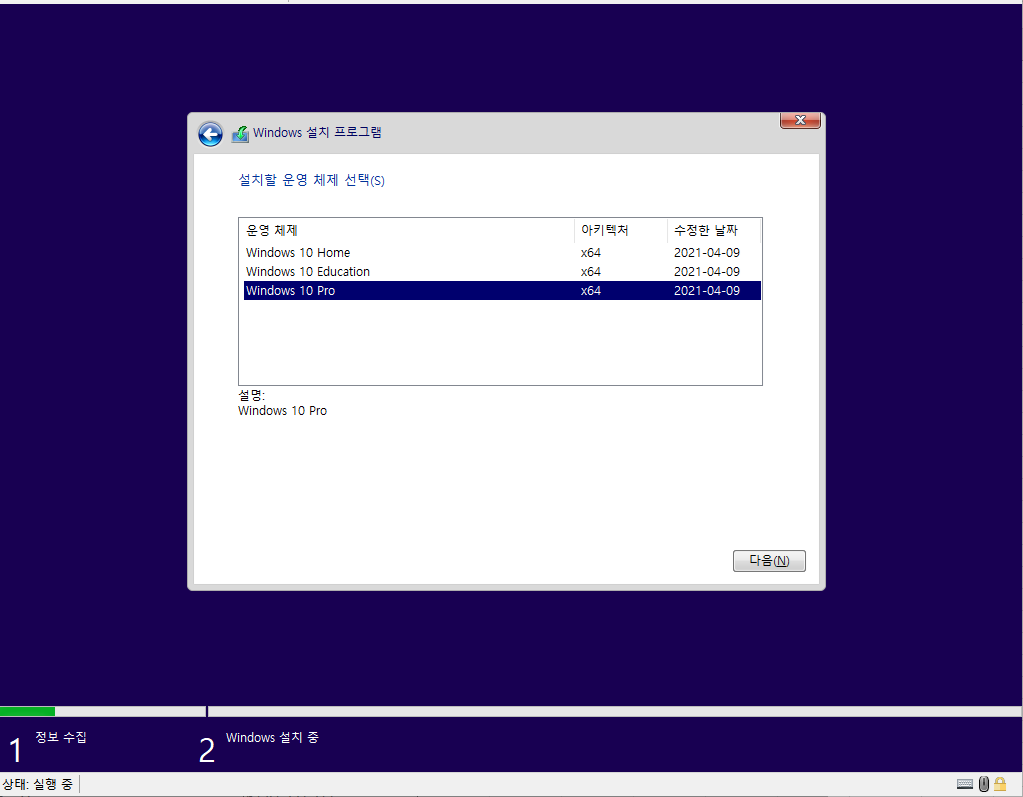Click the green installation progress bar

pos(27,712)
